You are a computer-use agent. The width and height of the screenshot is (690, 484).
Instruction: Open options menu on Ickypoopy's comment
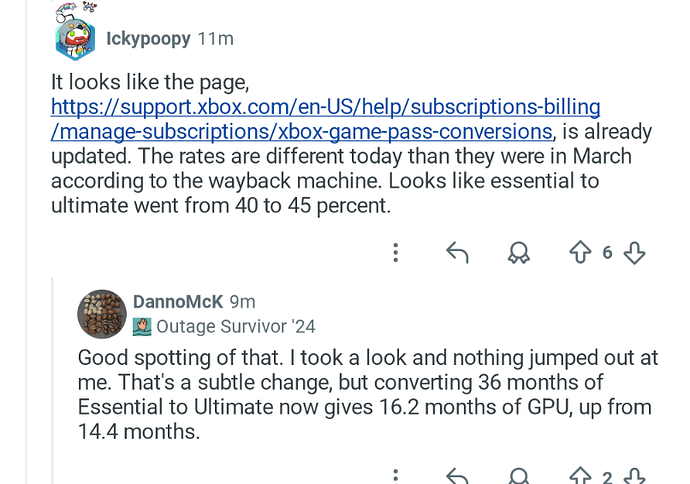(x=396, y=253)
